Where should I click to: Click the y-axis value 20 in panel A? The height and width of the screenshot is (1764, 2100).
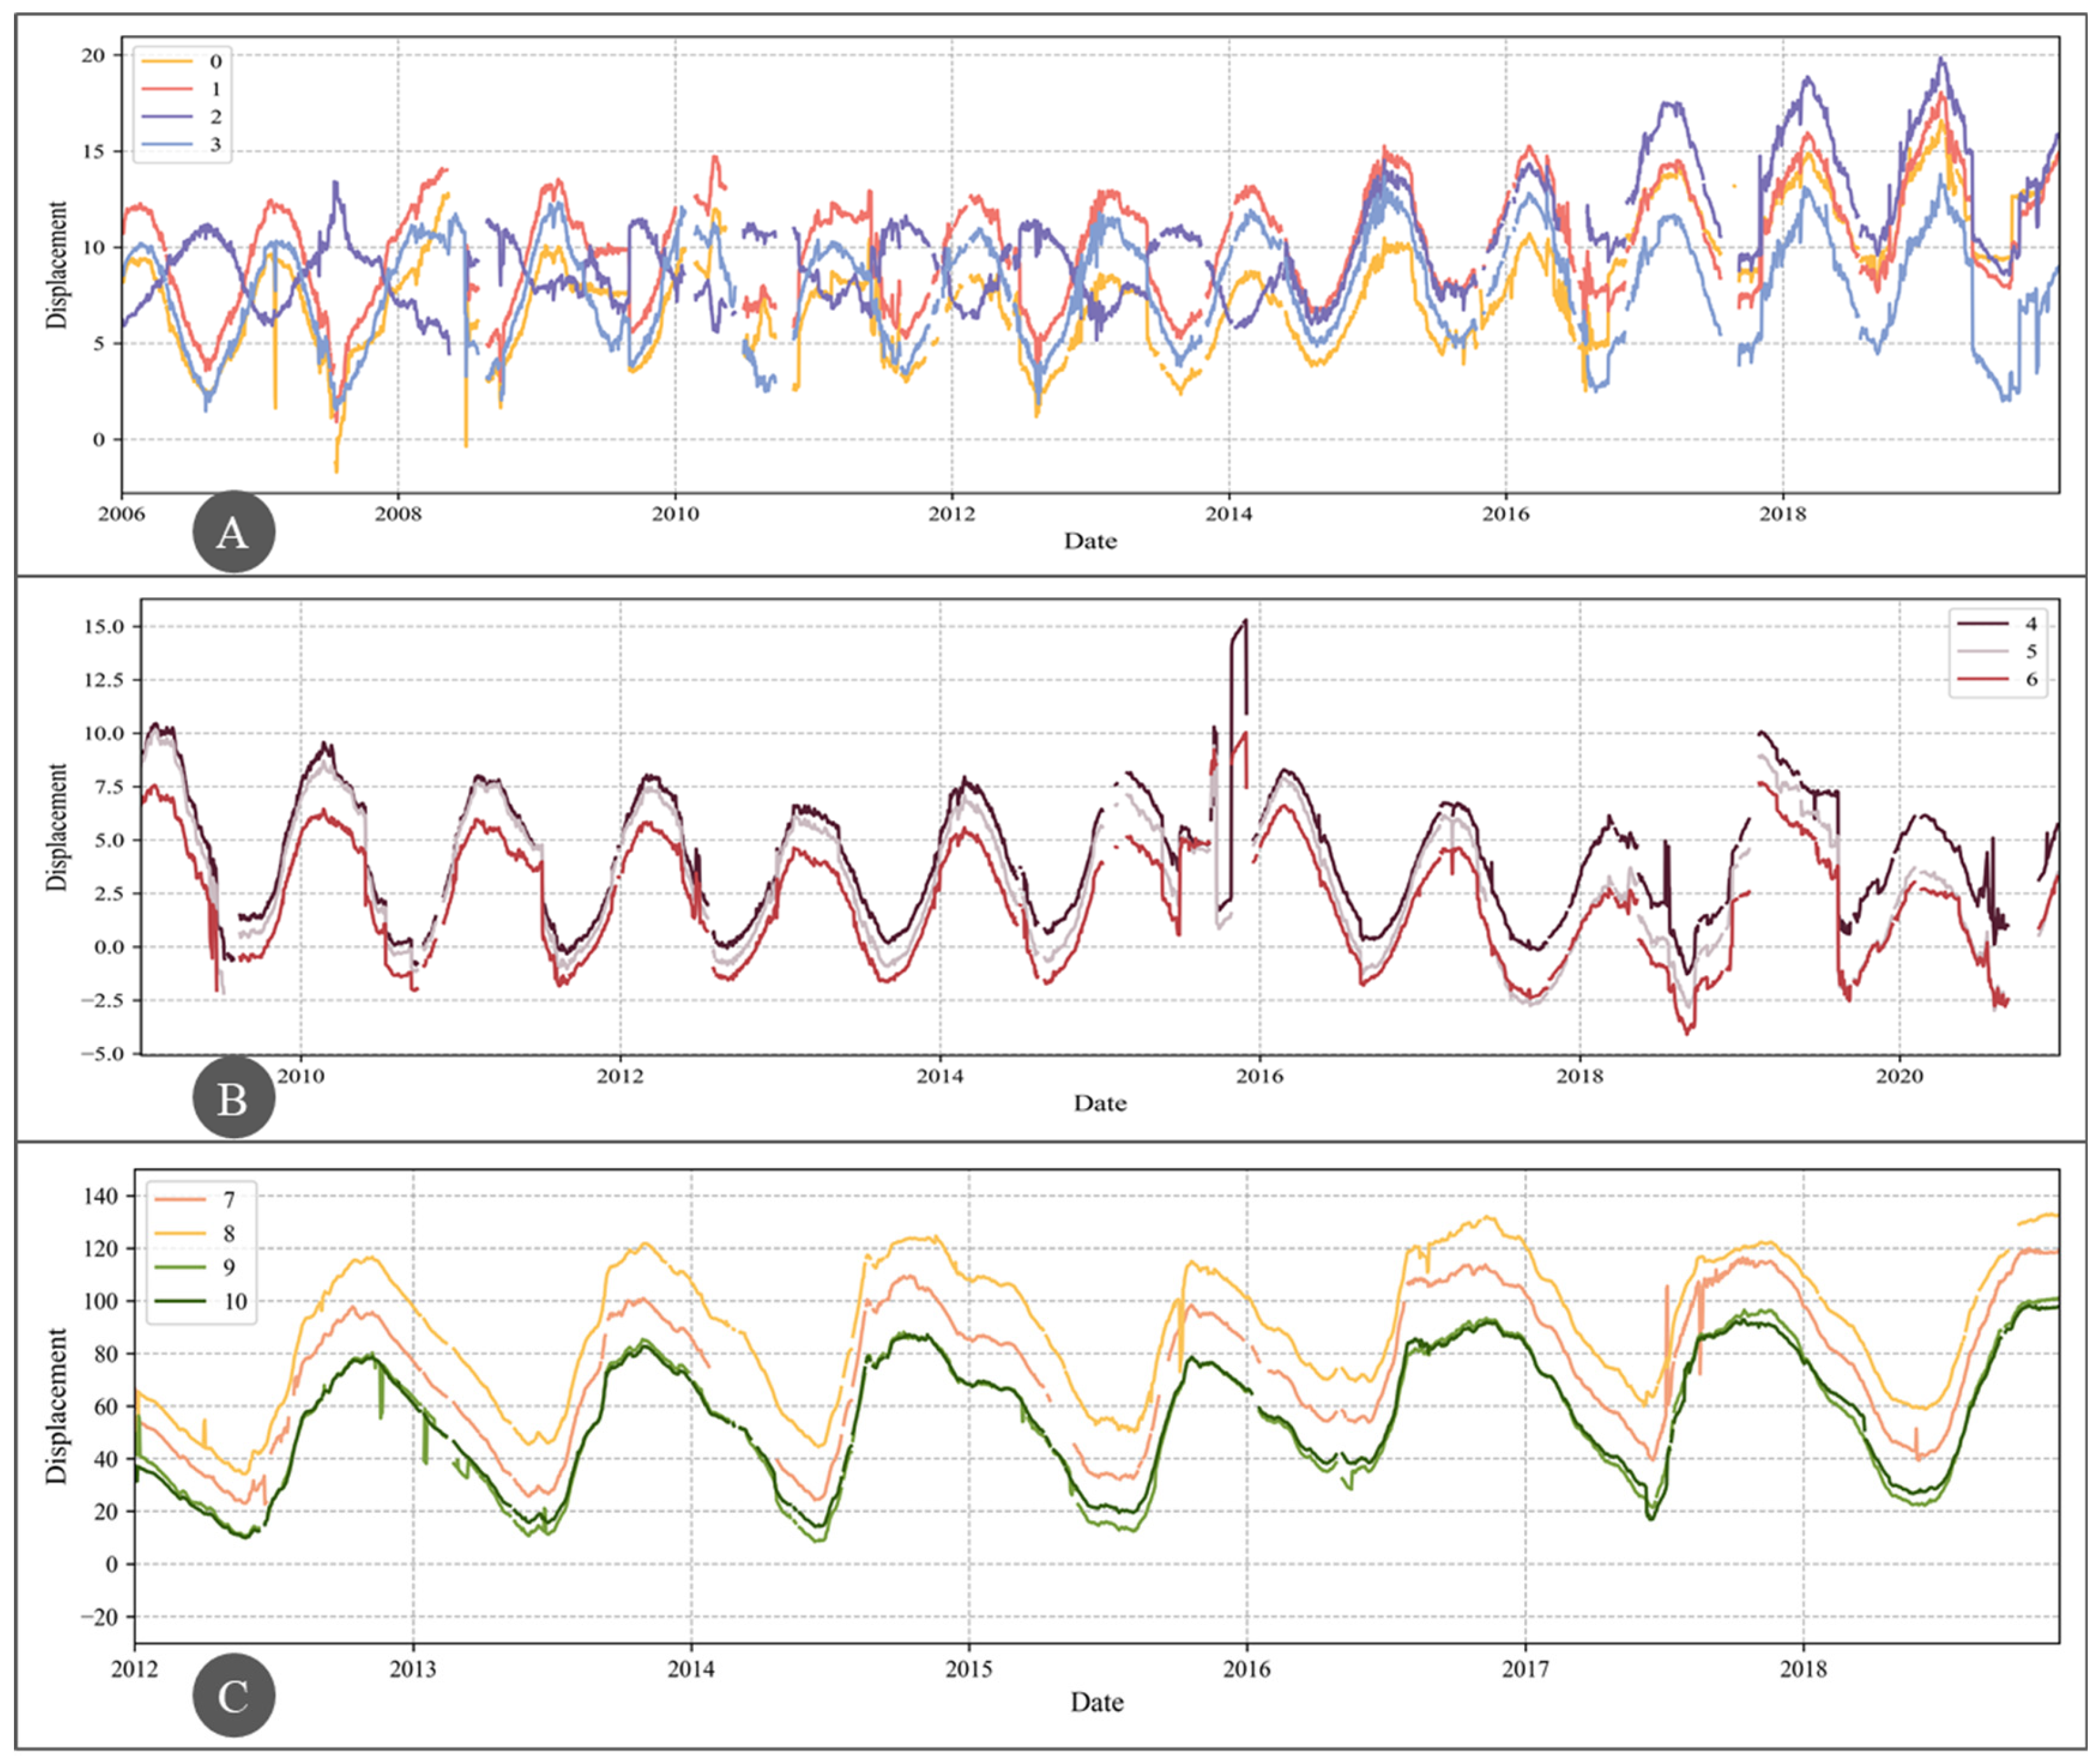click(x=93, y=55)
